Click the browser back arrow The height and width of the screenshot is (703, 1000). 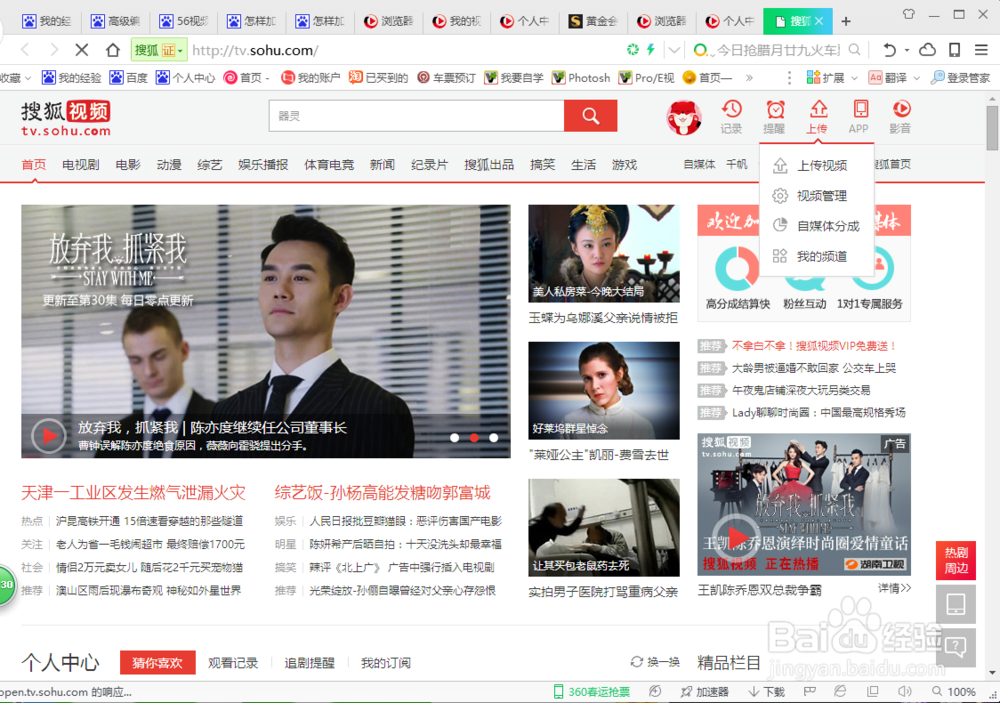tap(26, 50)
